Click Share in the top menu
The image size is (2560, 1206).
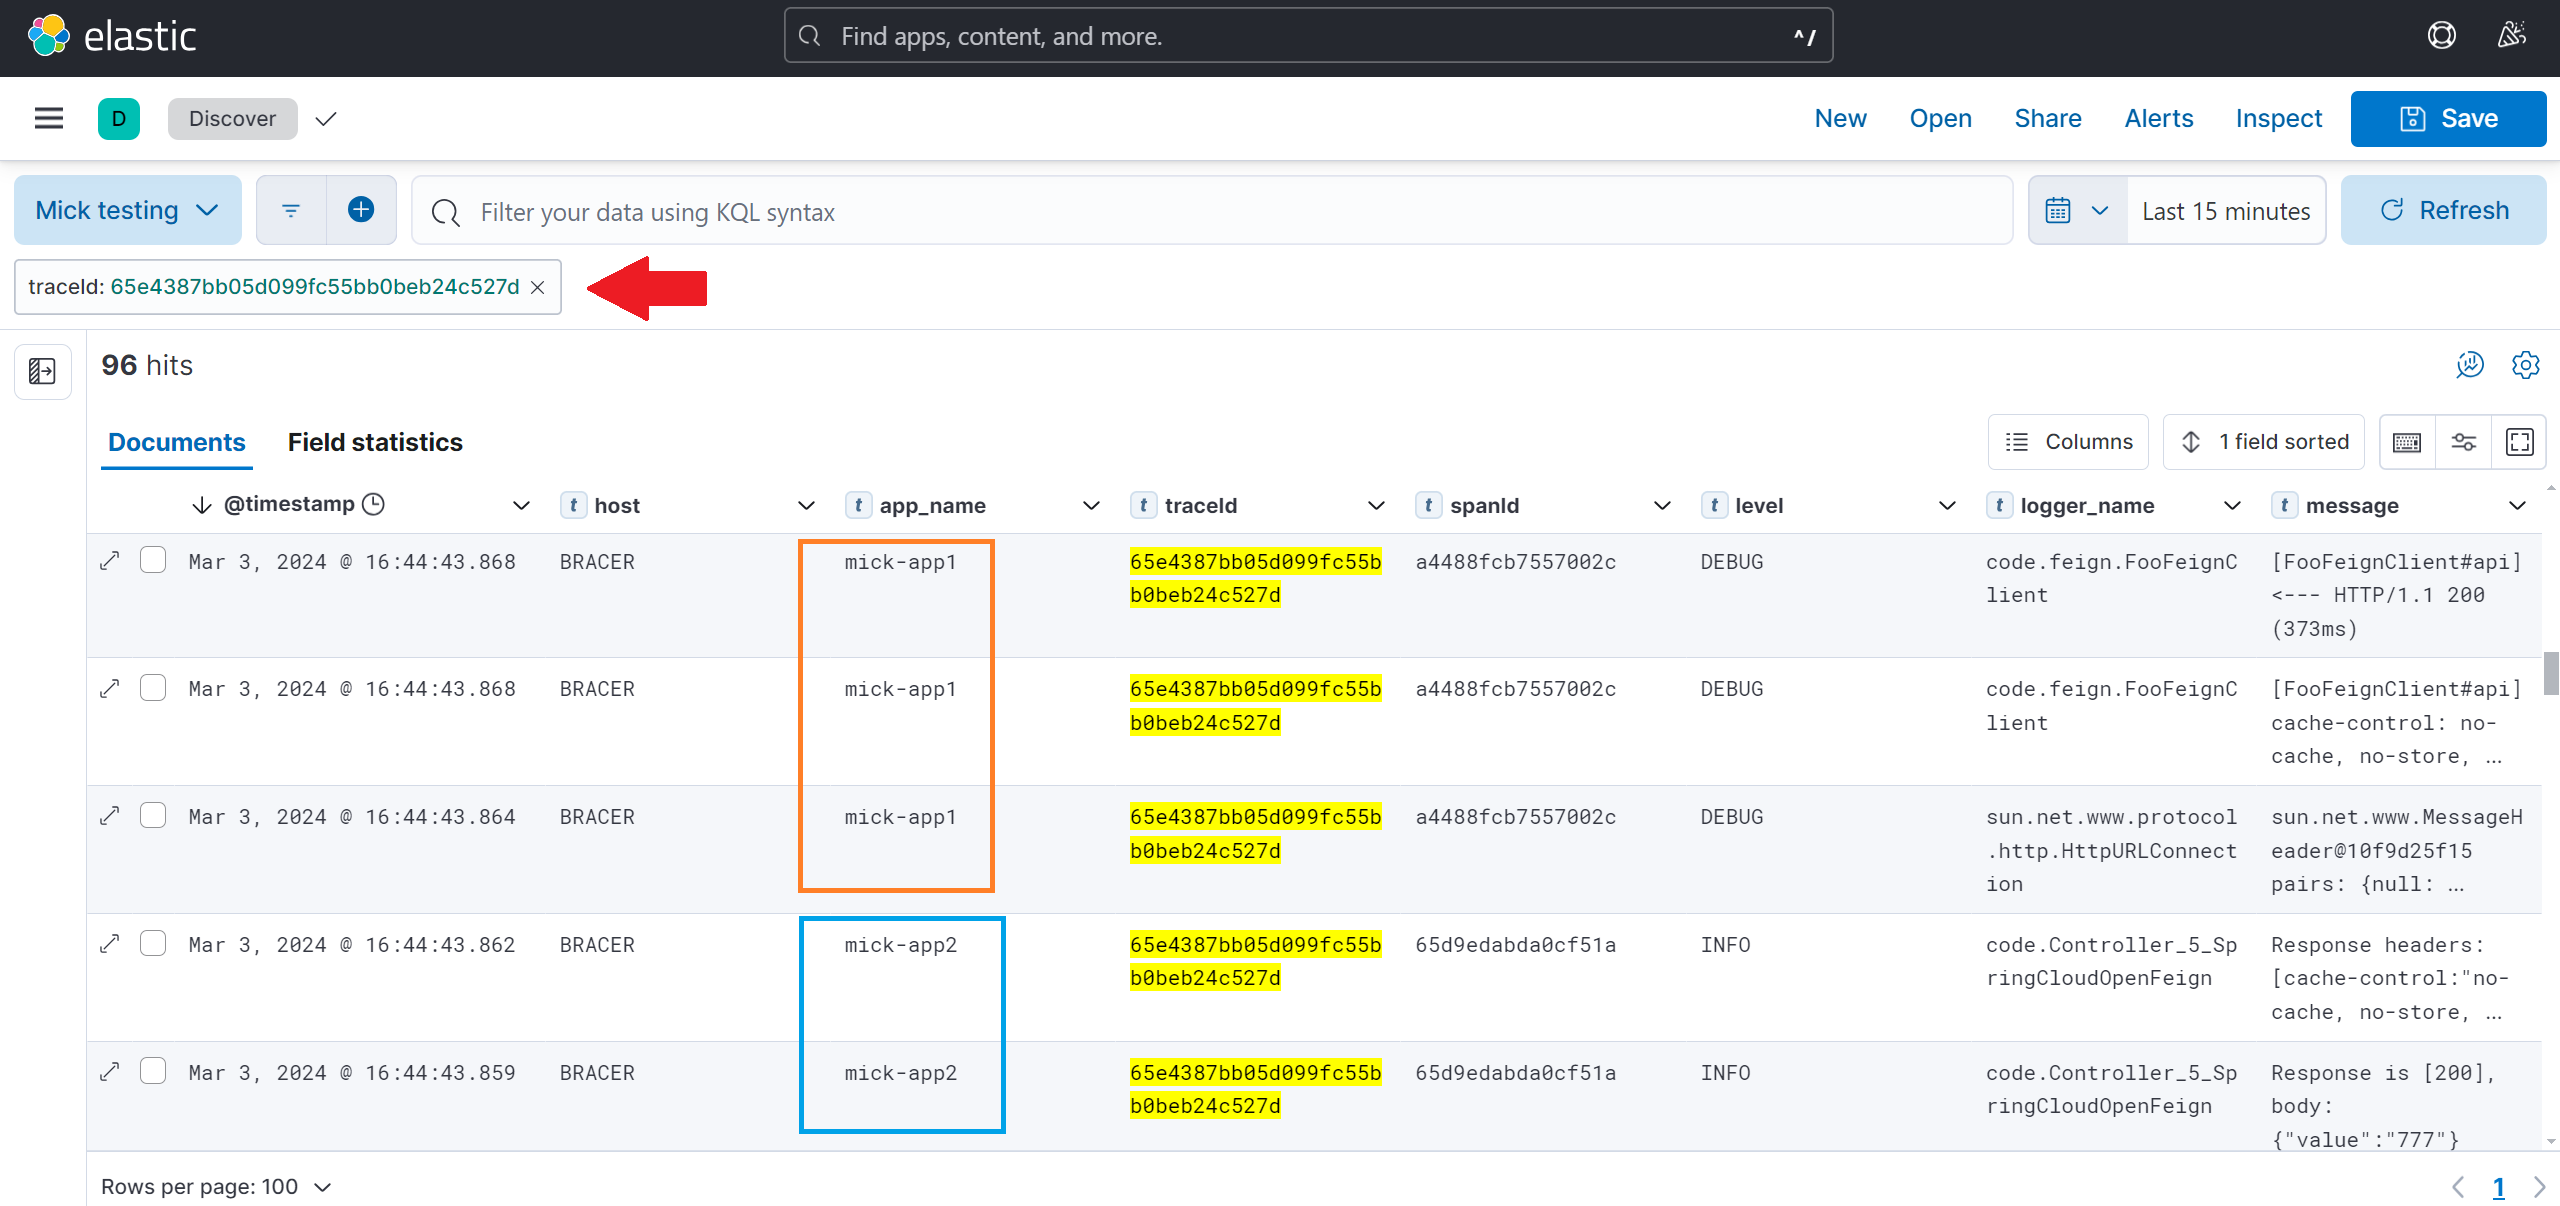[x=2047, y=119]
